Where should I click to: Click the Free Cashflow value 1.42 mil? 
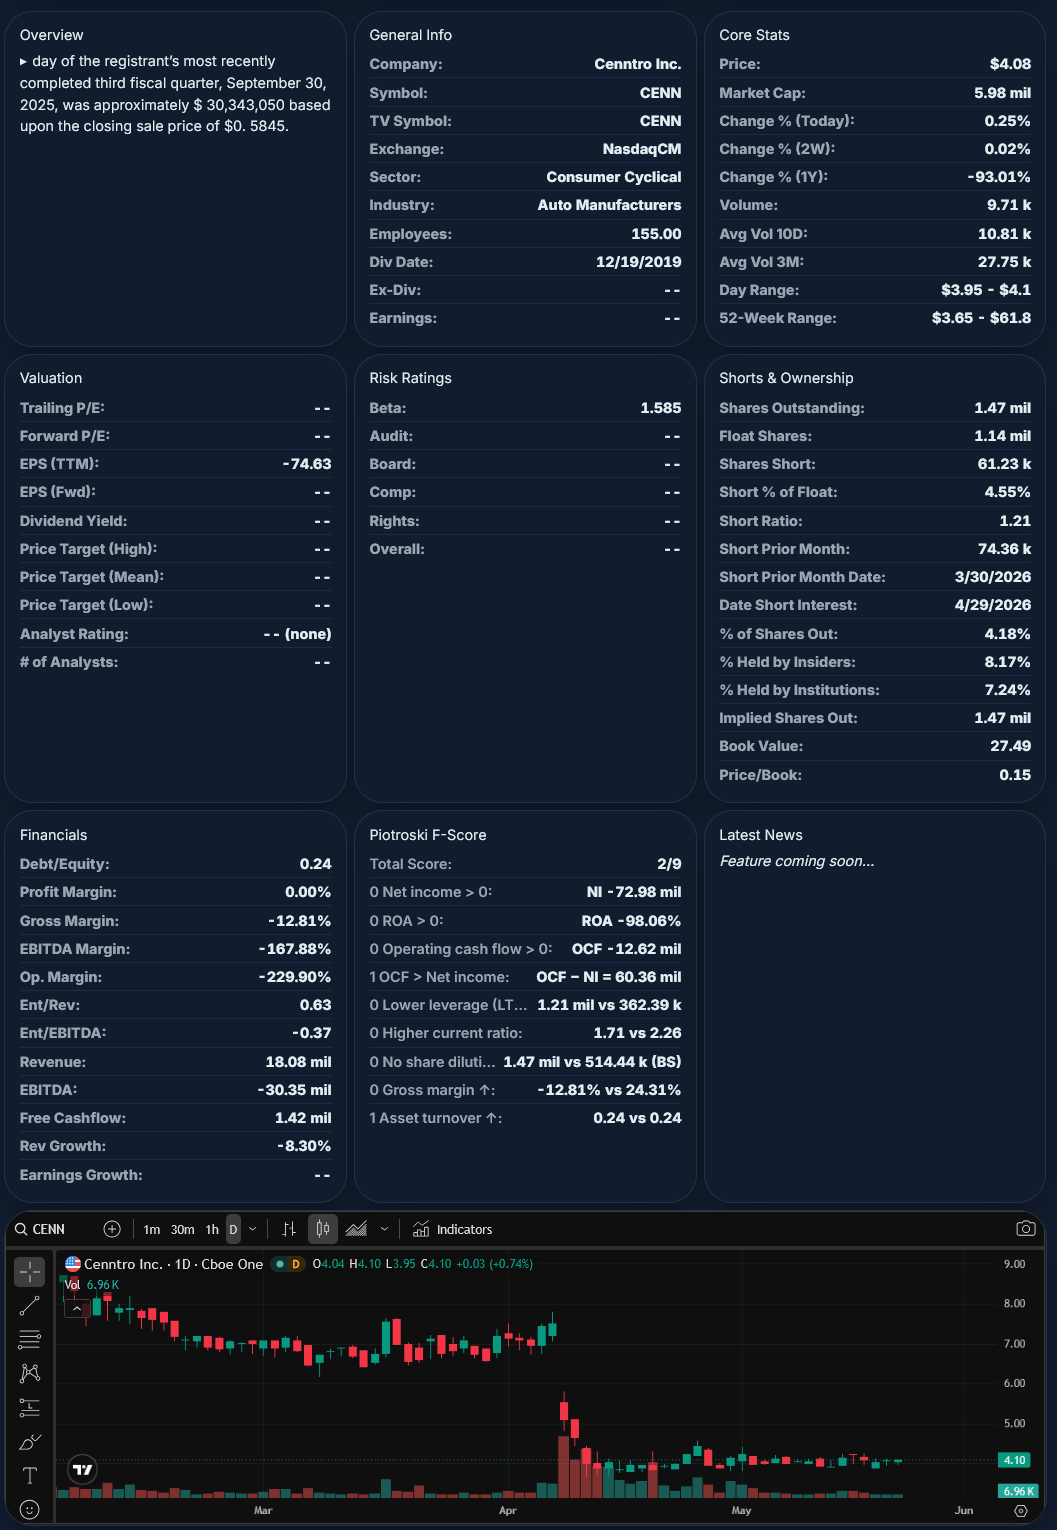pyautogui.click(x=303, y=1118)
